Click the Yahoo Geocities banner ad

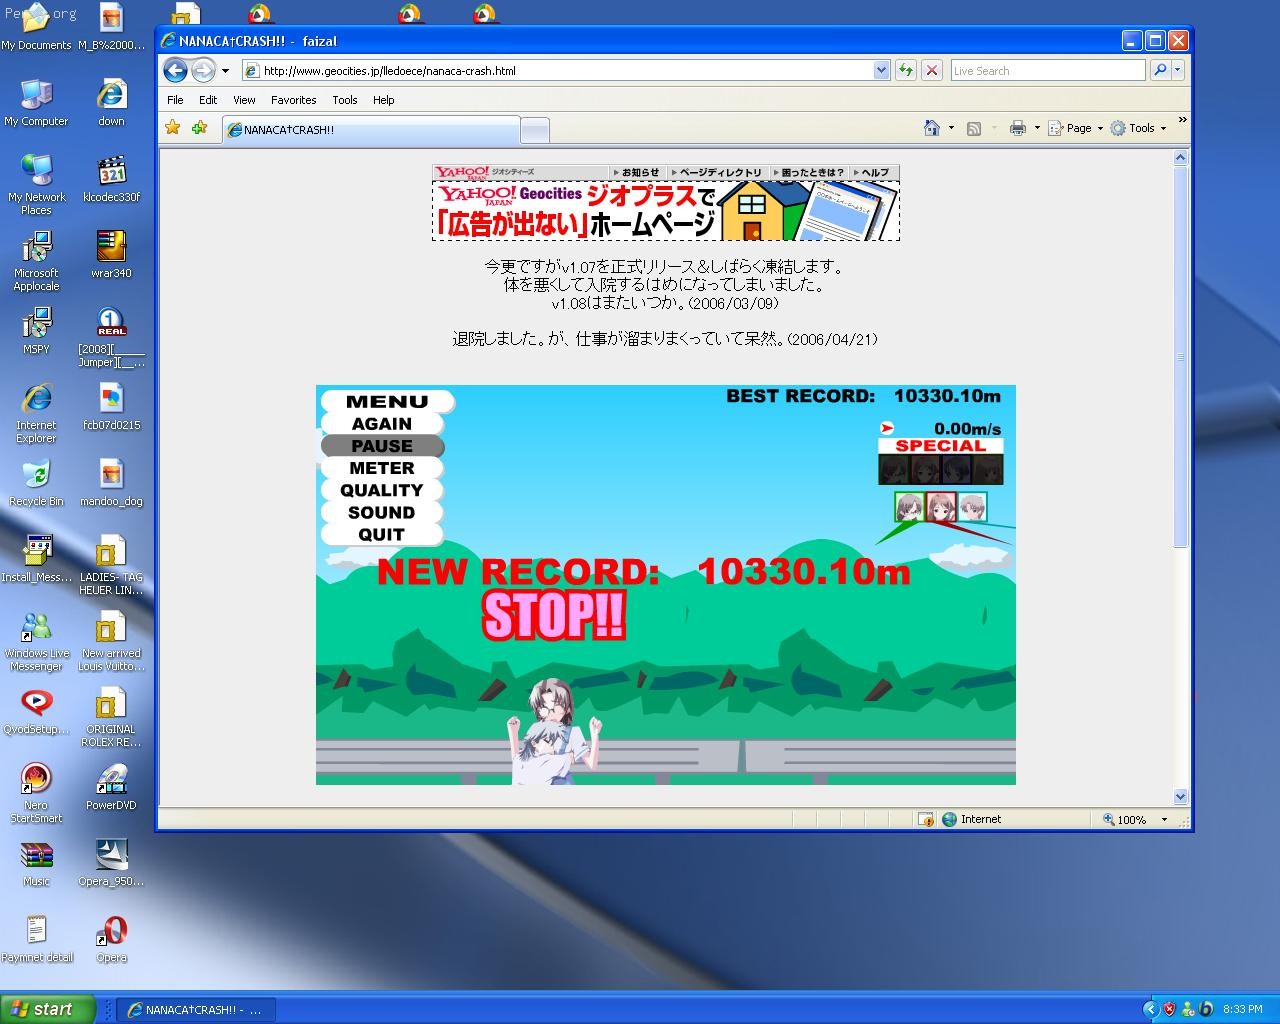(x=666, y=211)
